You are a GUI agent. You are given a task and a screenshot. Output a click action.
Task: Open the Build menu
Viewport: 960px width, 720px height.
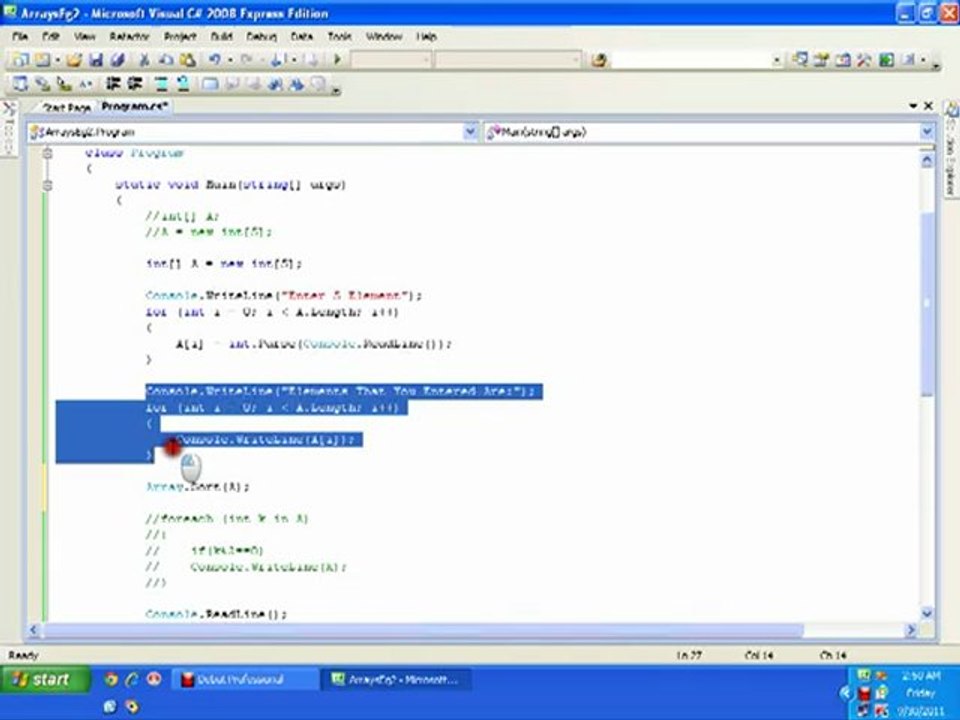click(221, 37)
